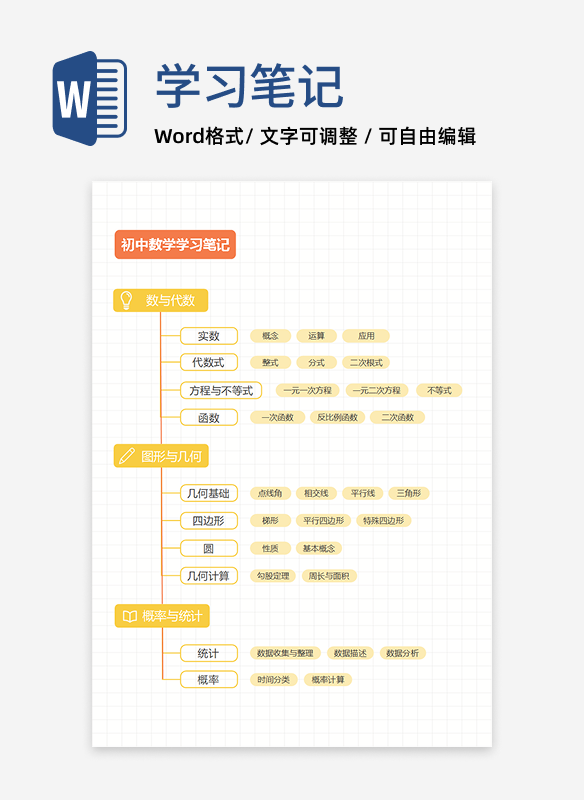Select the 反比例函数 tag
Screen dimensions: 584x800
click(x=337, y=417)
